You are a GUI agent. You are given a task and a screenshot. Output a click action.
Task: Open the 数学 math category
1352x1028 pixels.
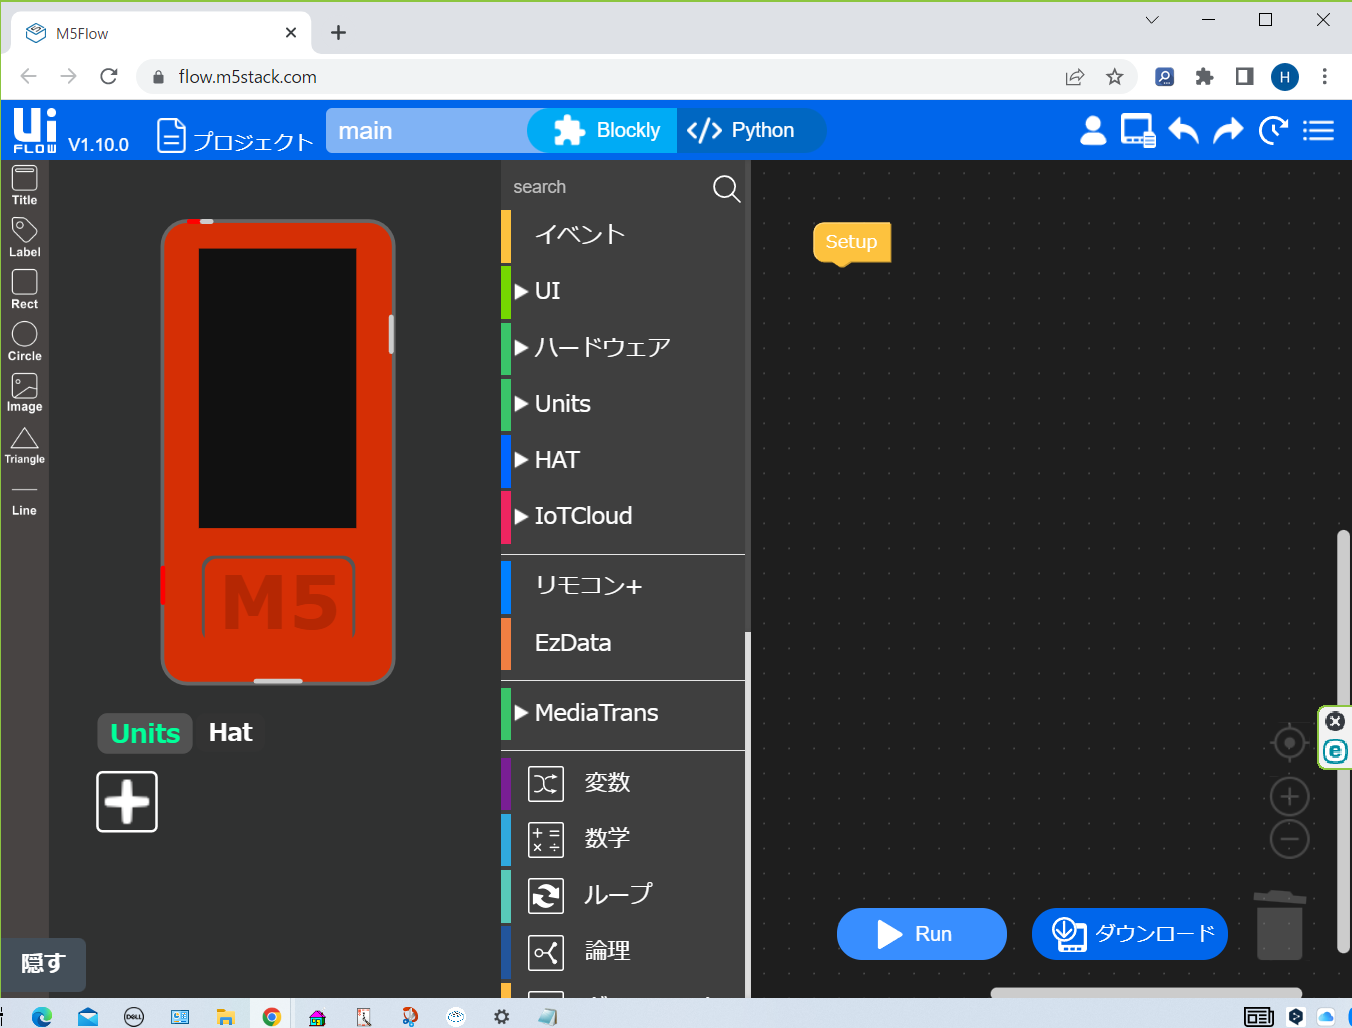pos(623,839)
